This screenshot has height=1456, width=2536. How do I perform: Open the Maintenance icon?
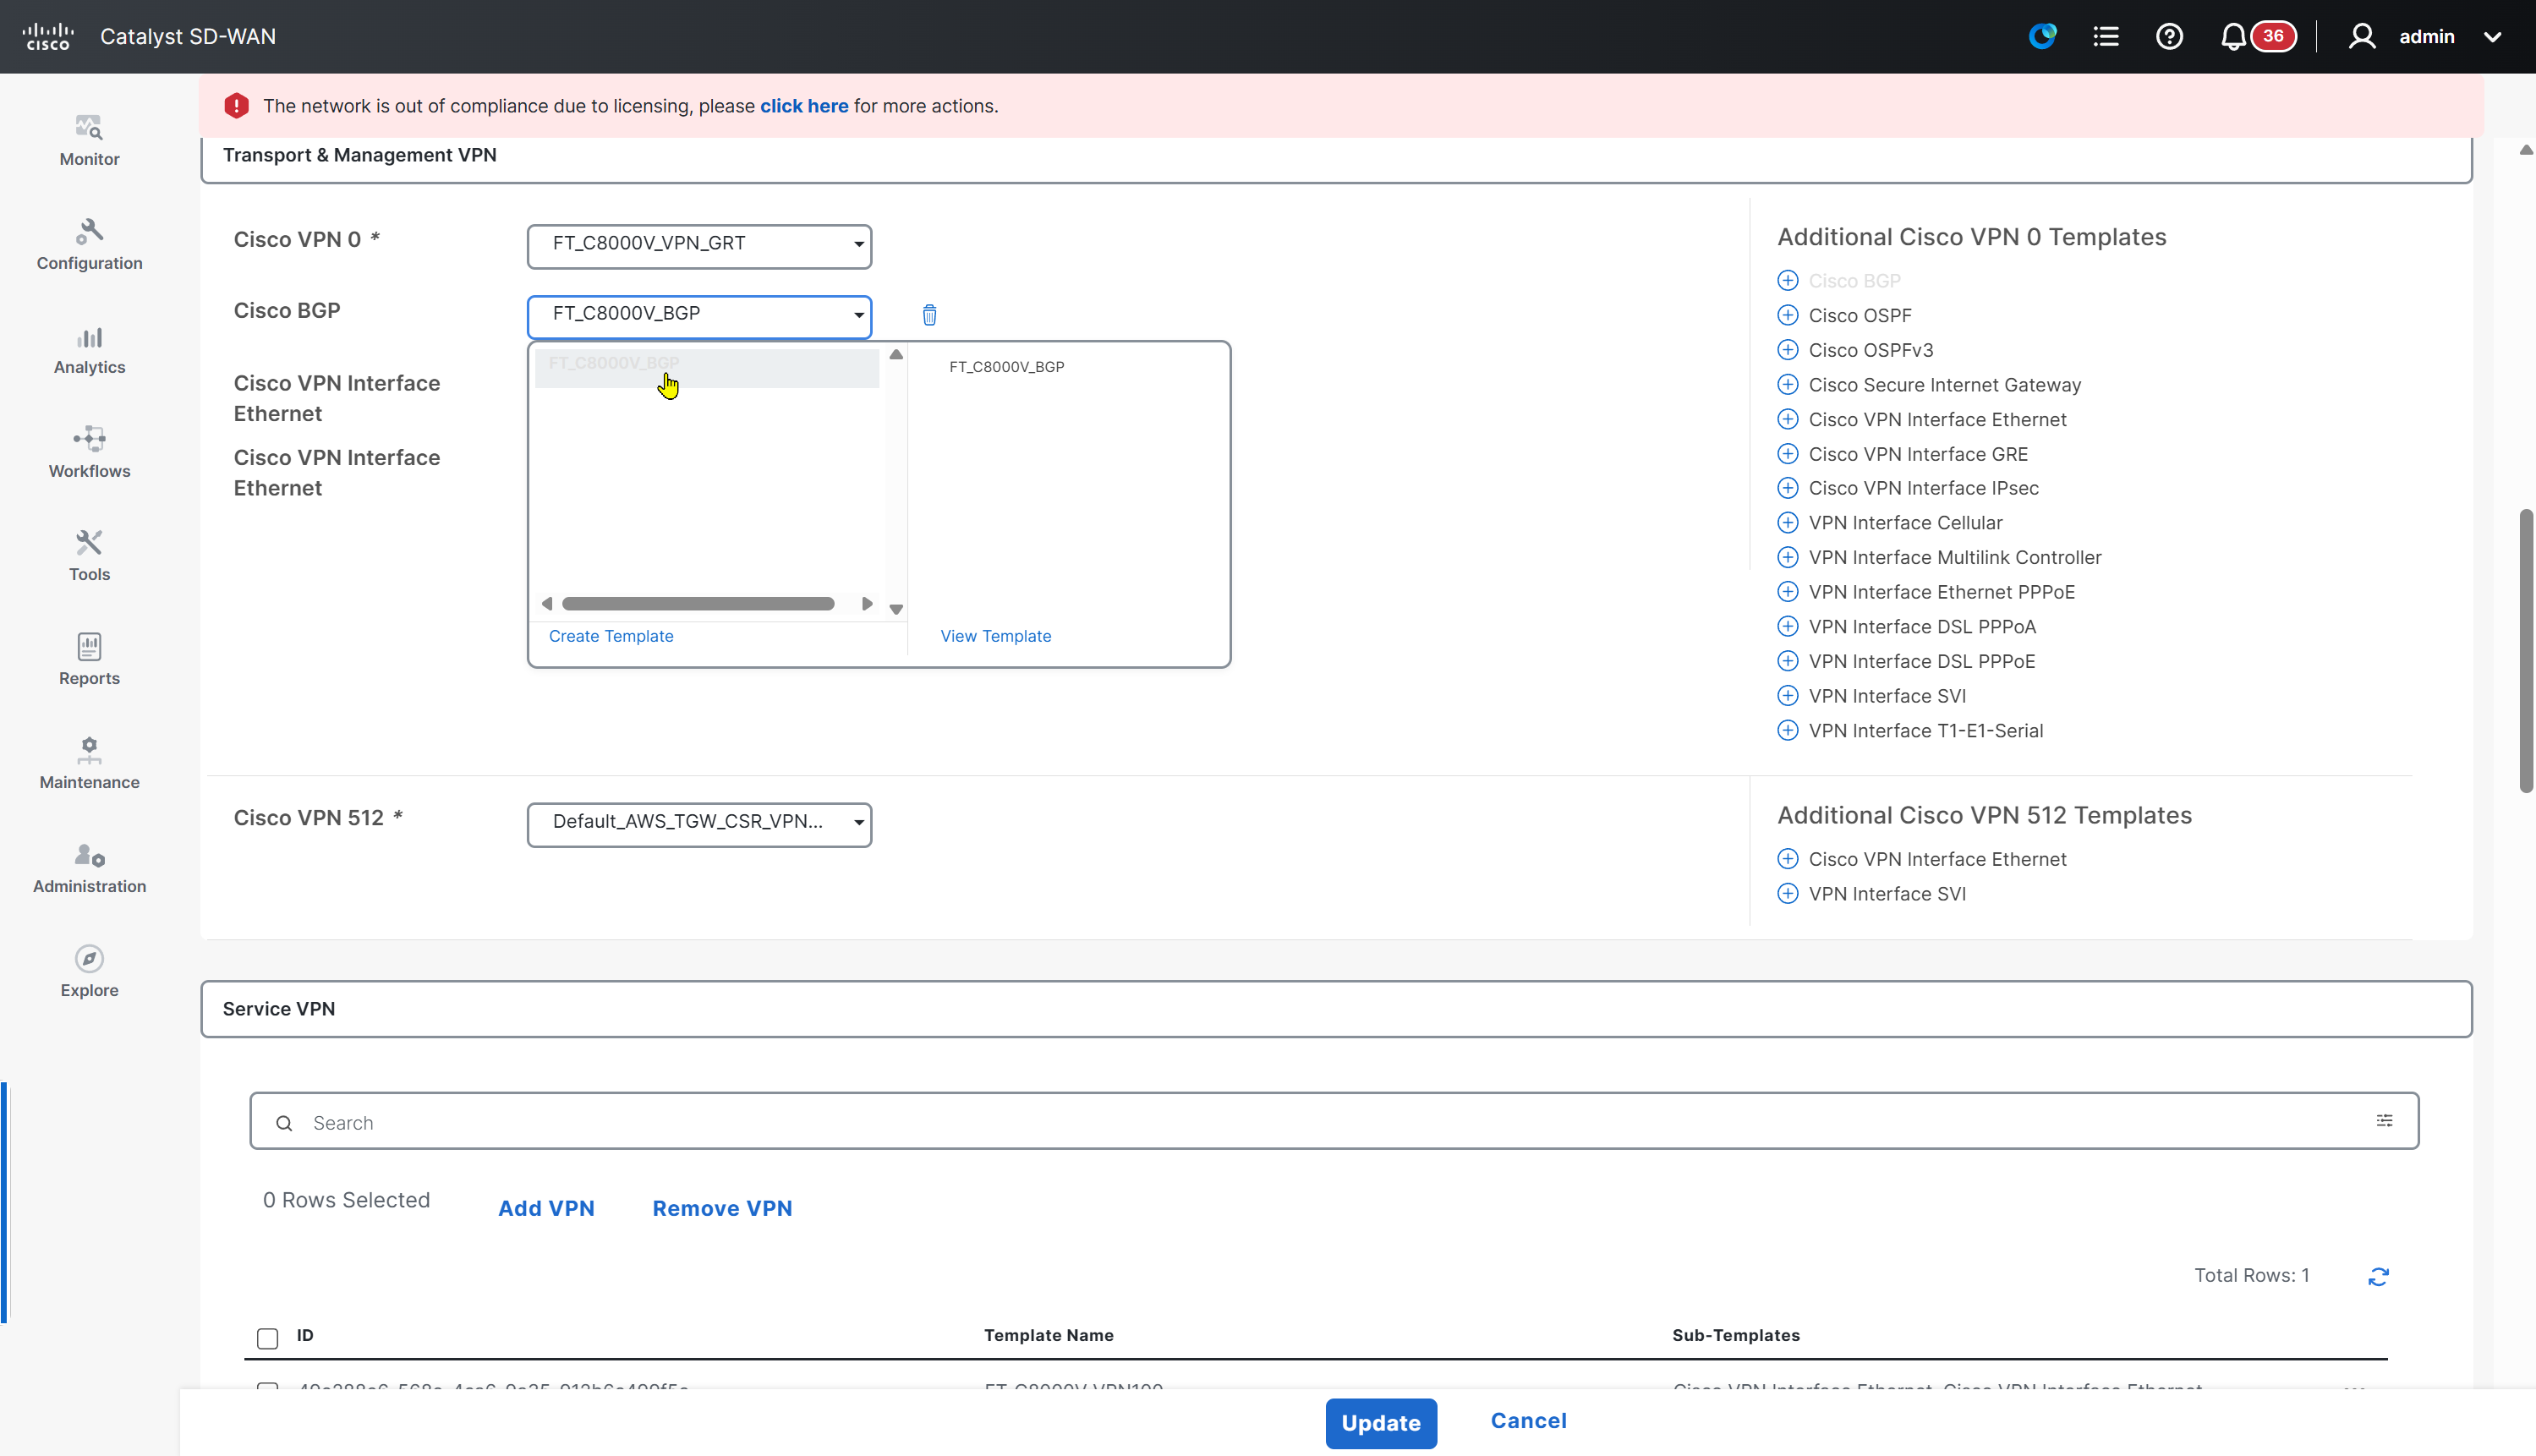[89, 750]
